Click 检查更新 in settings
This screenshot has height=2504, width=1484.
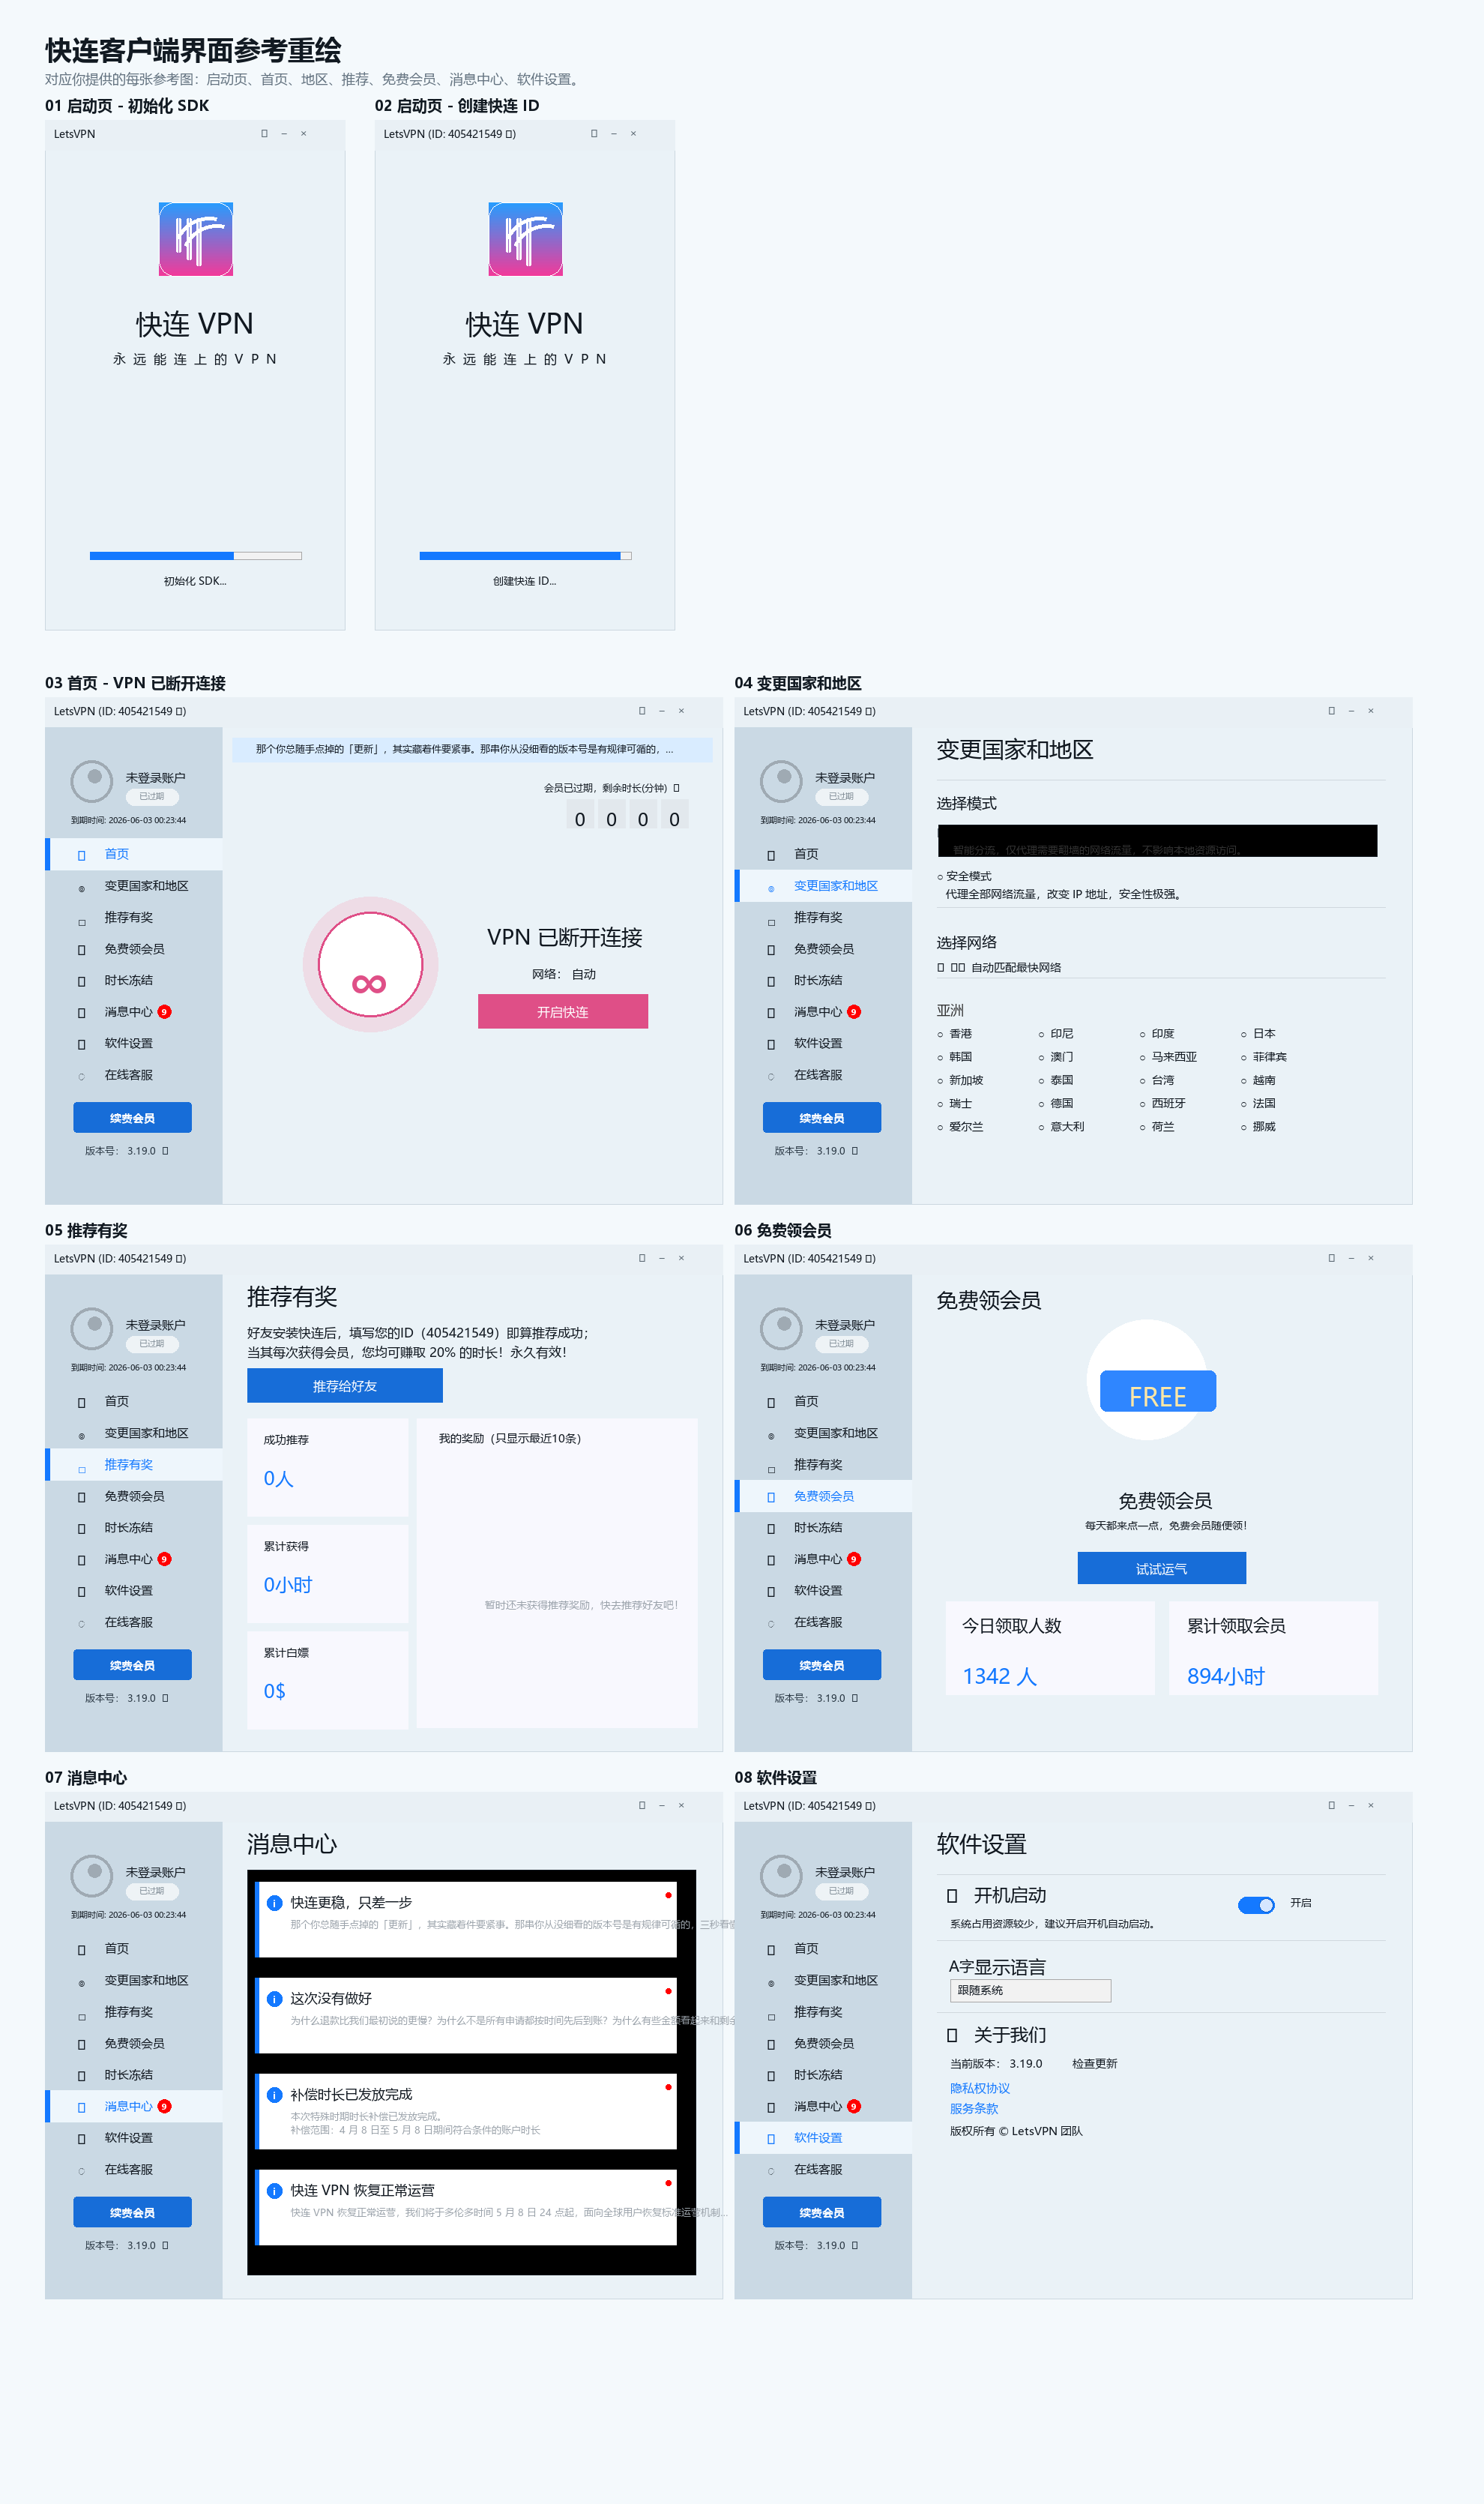[x=1095, y=2063]
